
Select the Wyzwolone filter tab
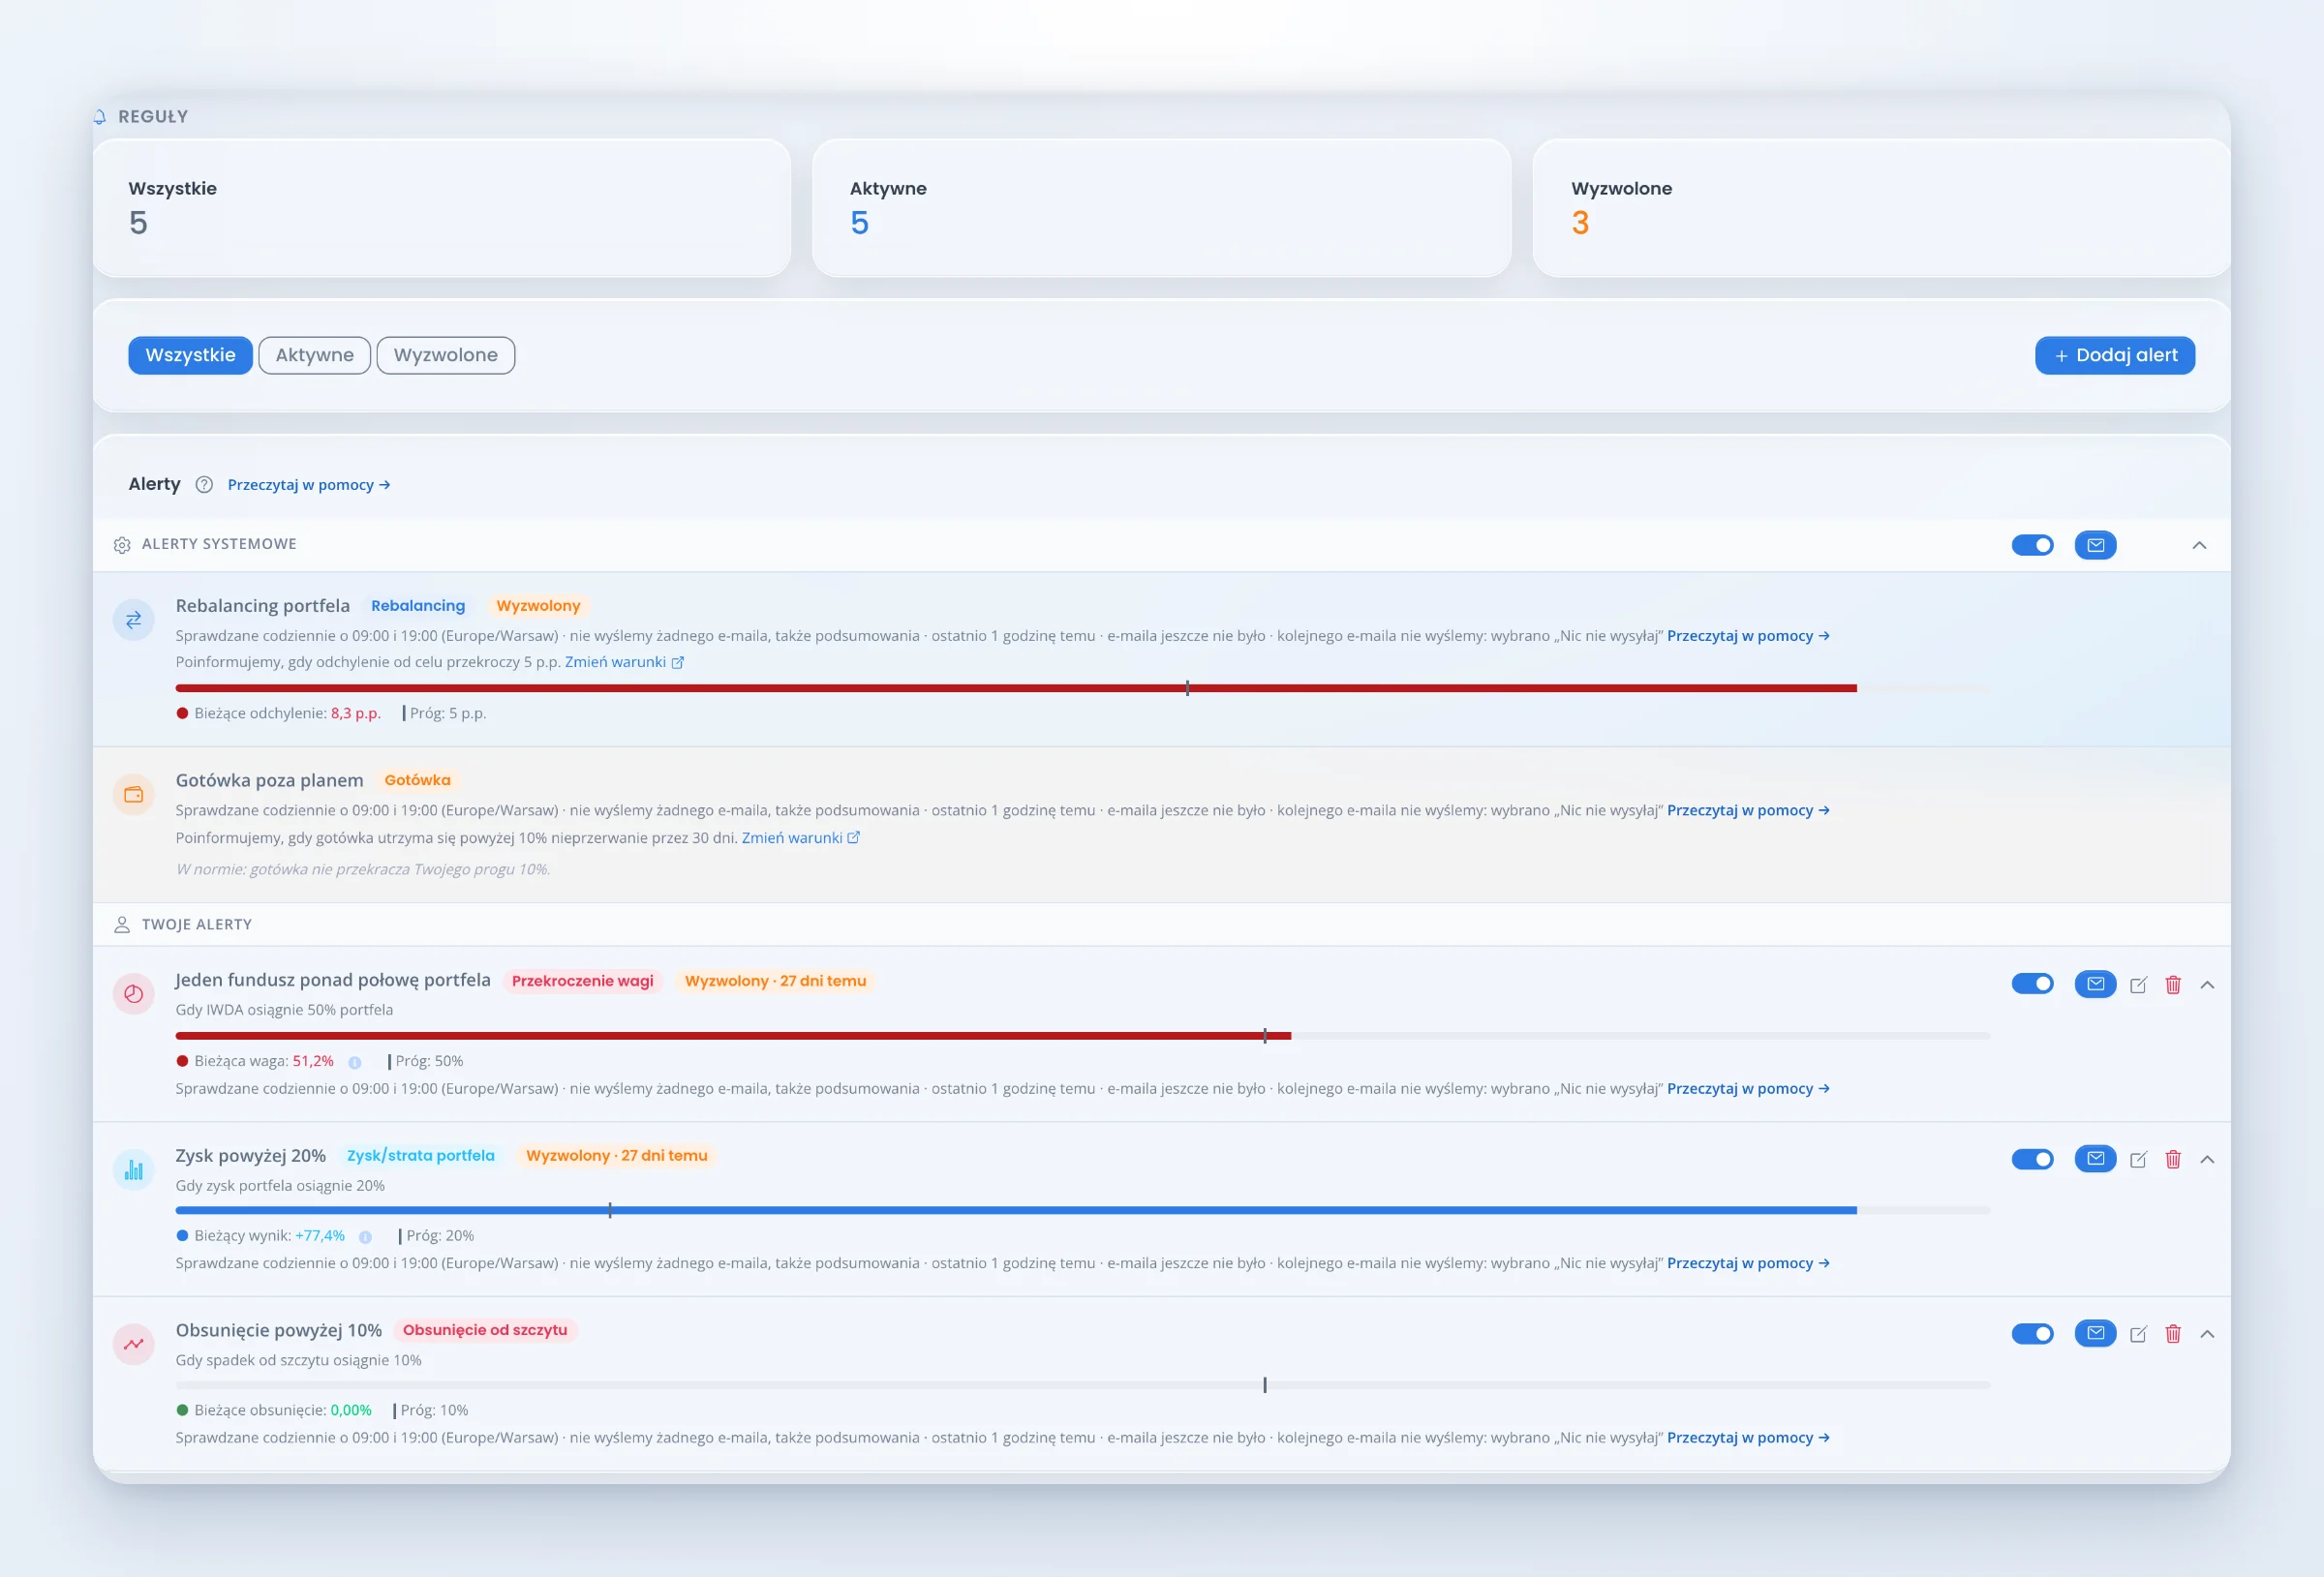445,355
